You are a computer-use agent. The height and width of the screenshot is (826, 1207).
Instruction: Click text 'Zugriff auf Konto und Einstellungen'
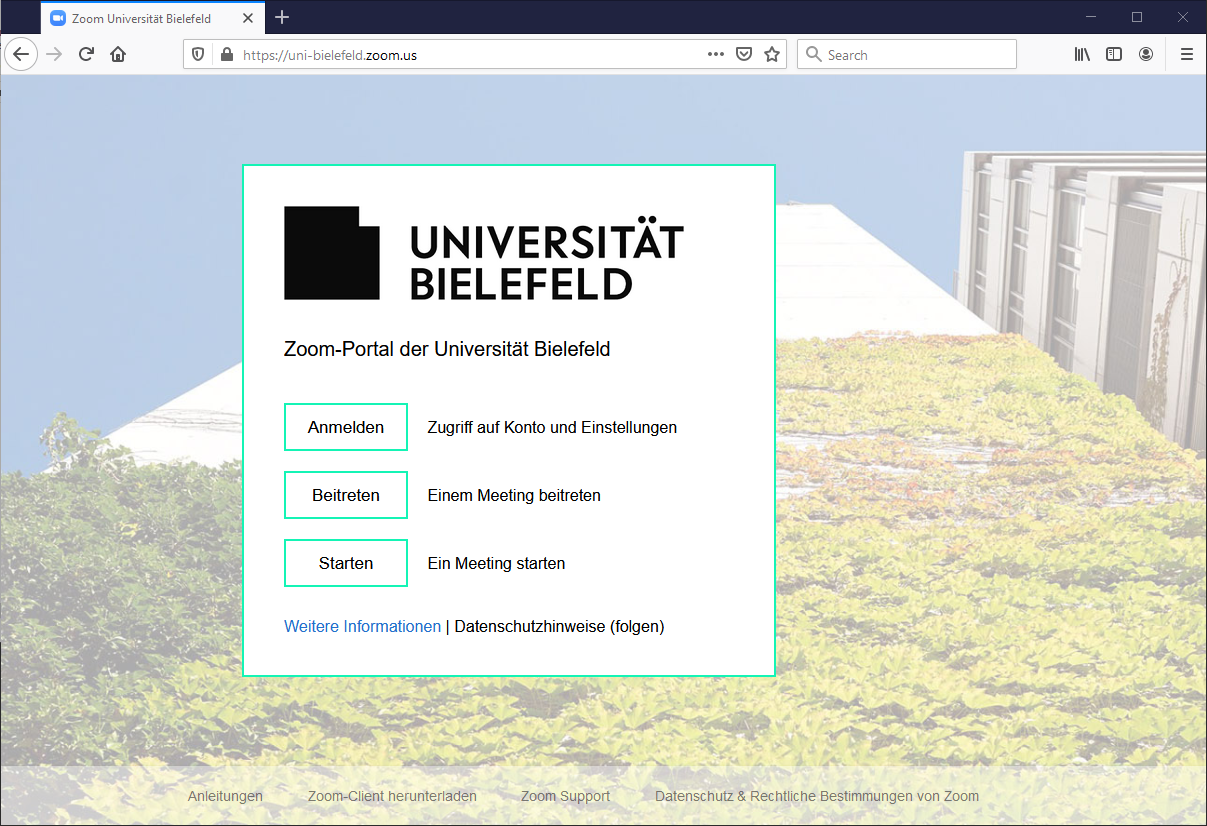[552, 427]
